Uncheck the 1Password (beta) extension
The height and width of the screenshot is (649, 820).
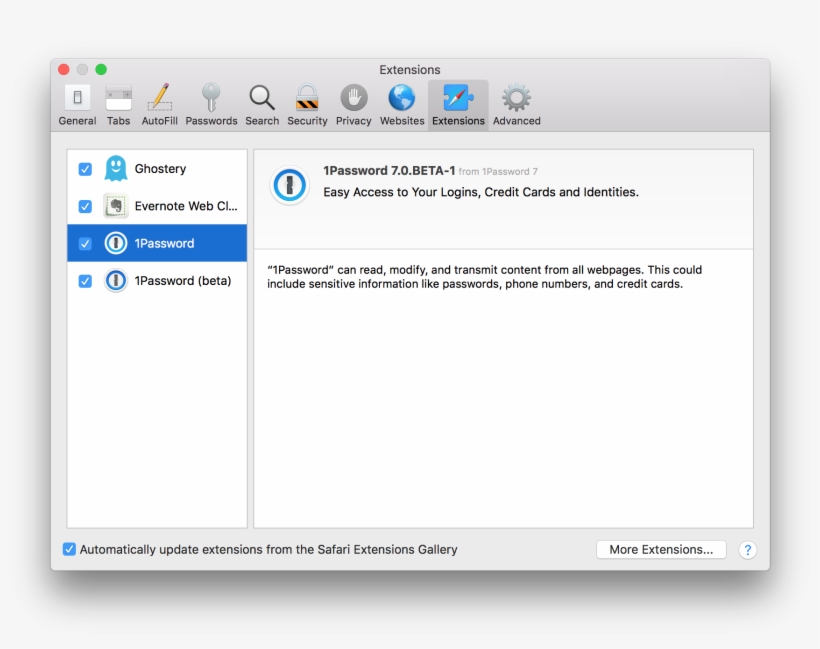tap(85, 281)
